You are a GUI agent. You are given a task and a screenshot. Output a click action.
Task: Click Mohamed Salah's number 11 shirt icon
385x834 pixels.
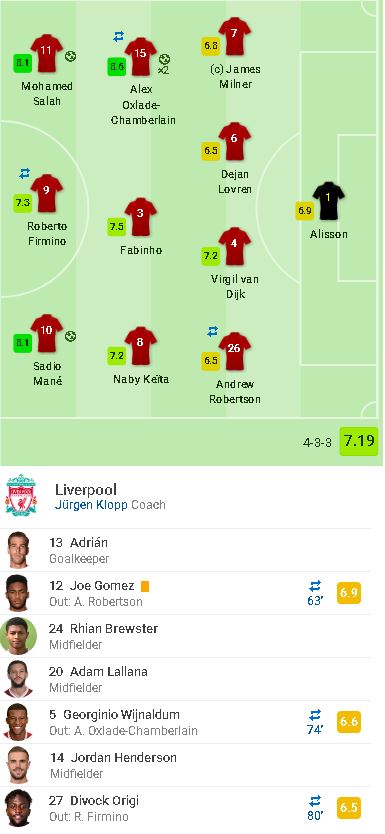[x=46, y=53]
